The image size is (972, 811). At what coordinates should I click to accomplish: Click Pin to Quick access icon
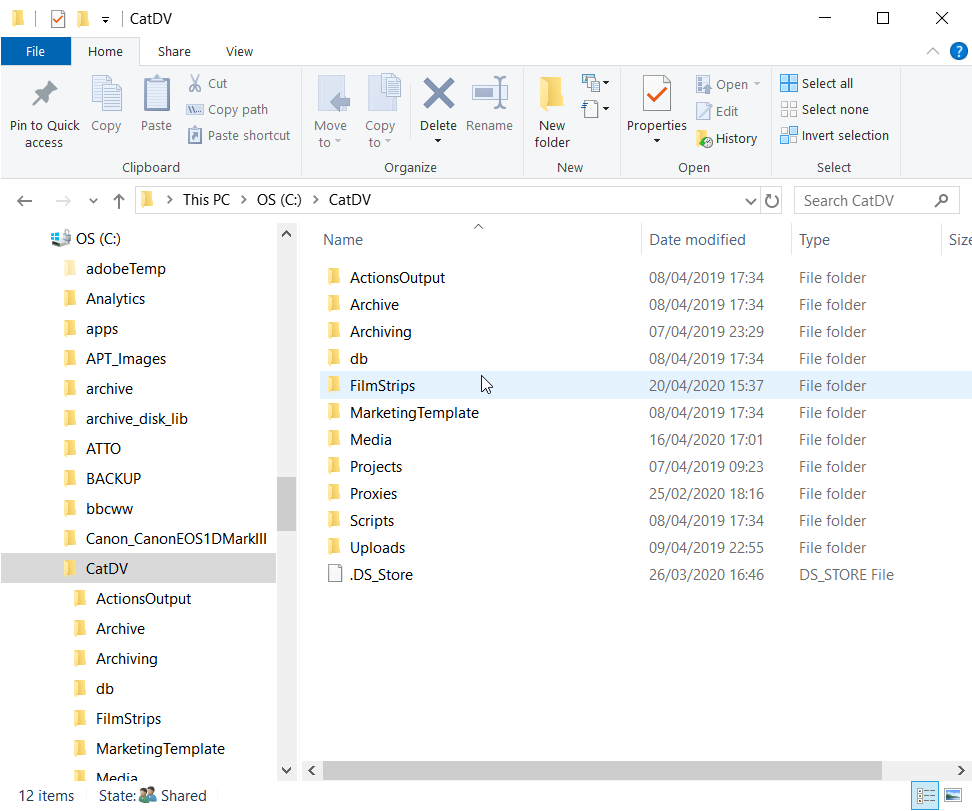[x=45, y=94]
